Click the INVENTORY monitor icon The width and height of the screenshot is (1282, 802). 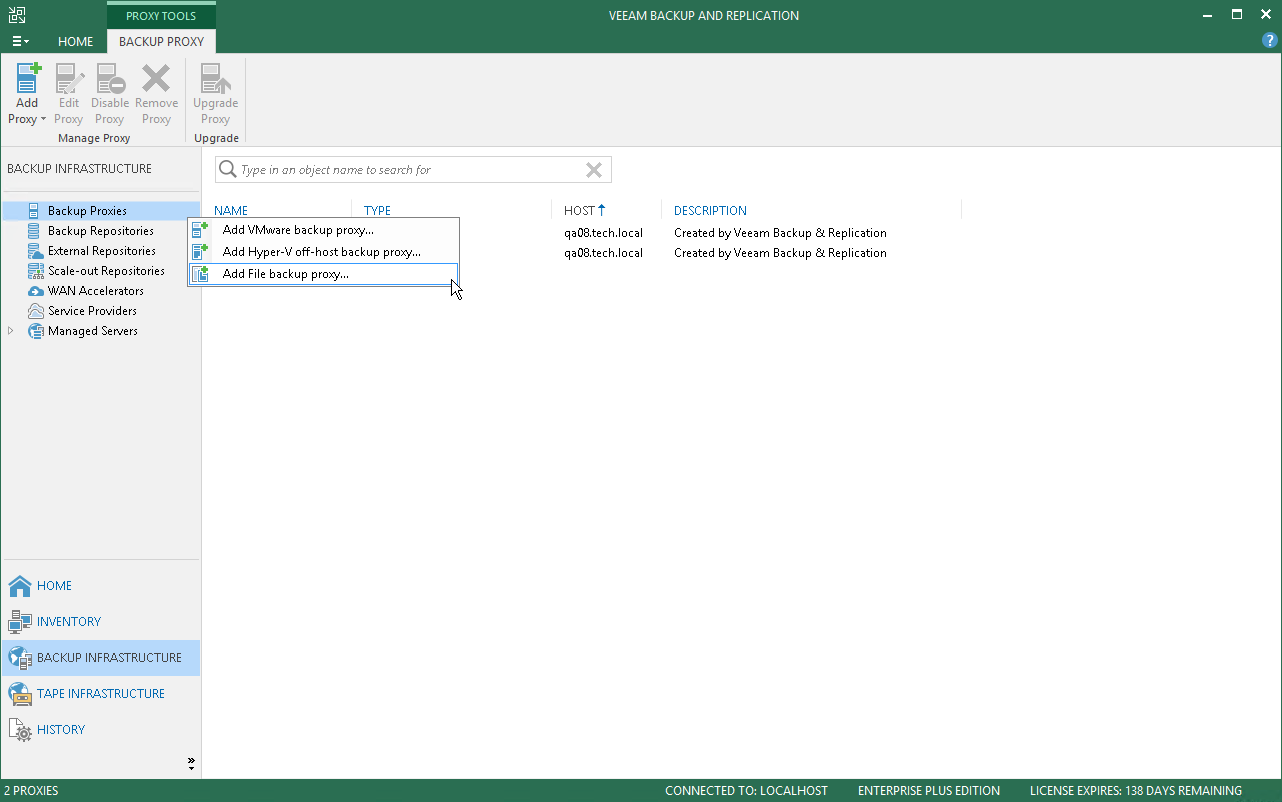[20, 622]
